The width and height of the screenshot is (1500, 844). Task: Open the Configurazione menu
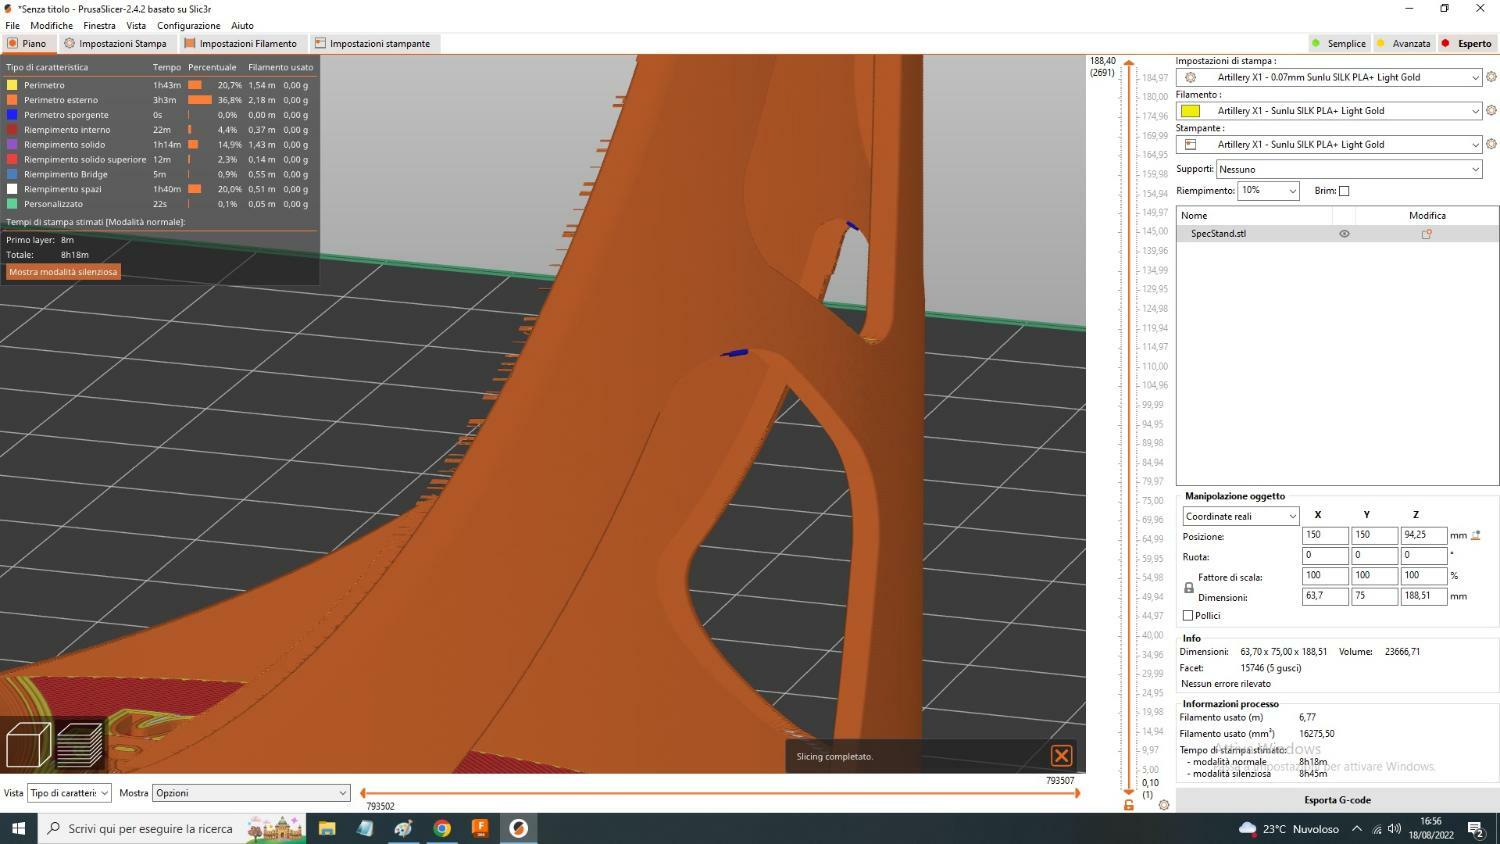pos(188,25)
